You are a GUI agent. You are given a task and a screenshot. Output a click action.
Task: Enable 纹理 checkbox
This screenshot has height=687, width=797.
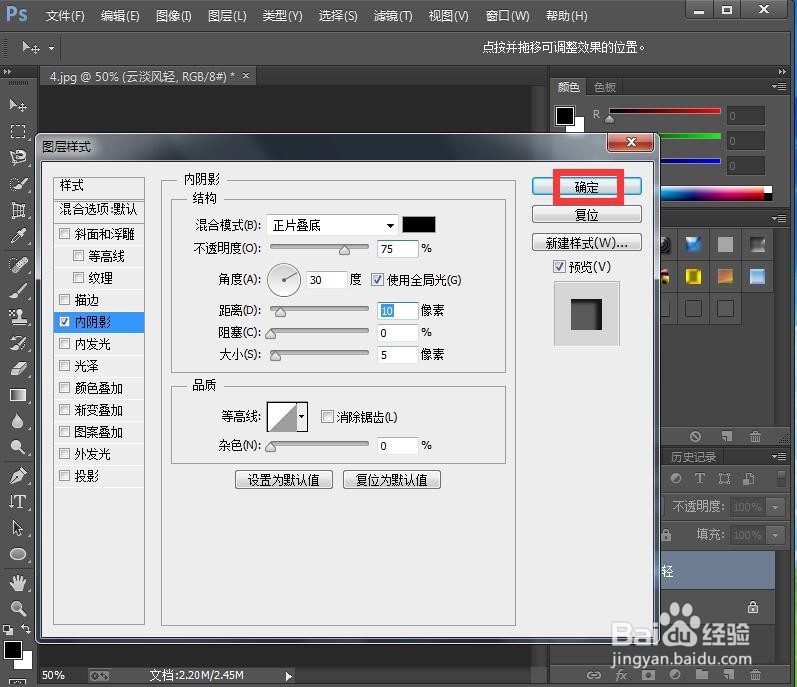click(x=78, y=277)
